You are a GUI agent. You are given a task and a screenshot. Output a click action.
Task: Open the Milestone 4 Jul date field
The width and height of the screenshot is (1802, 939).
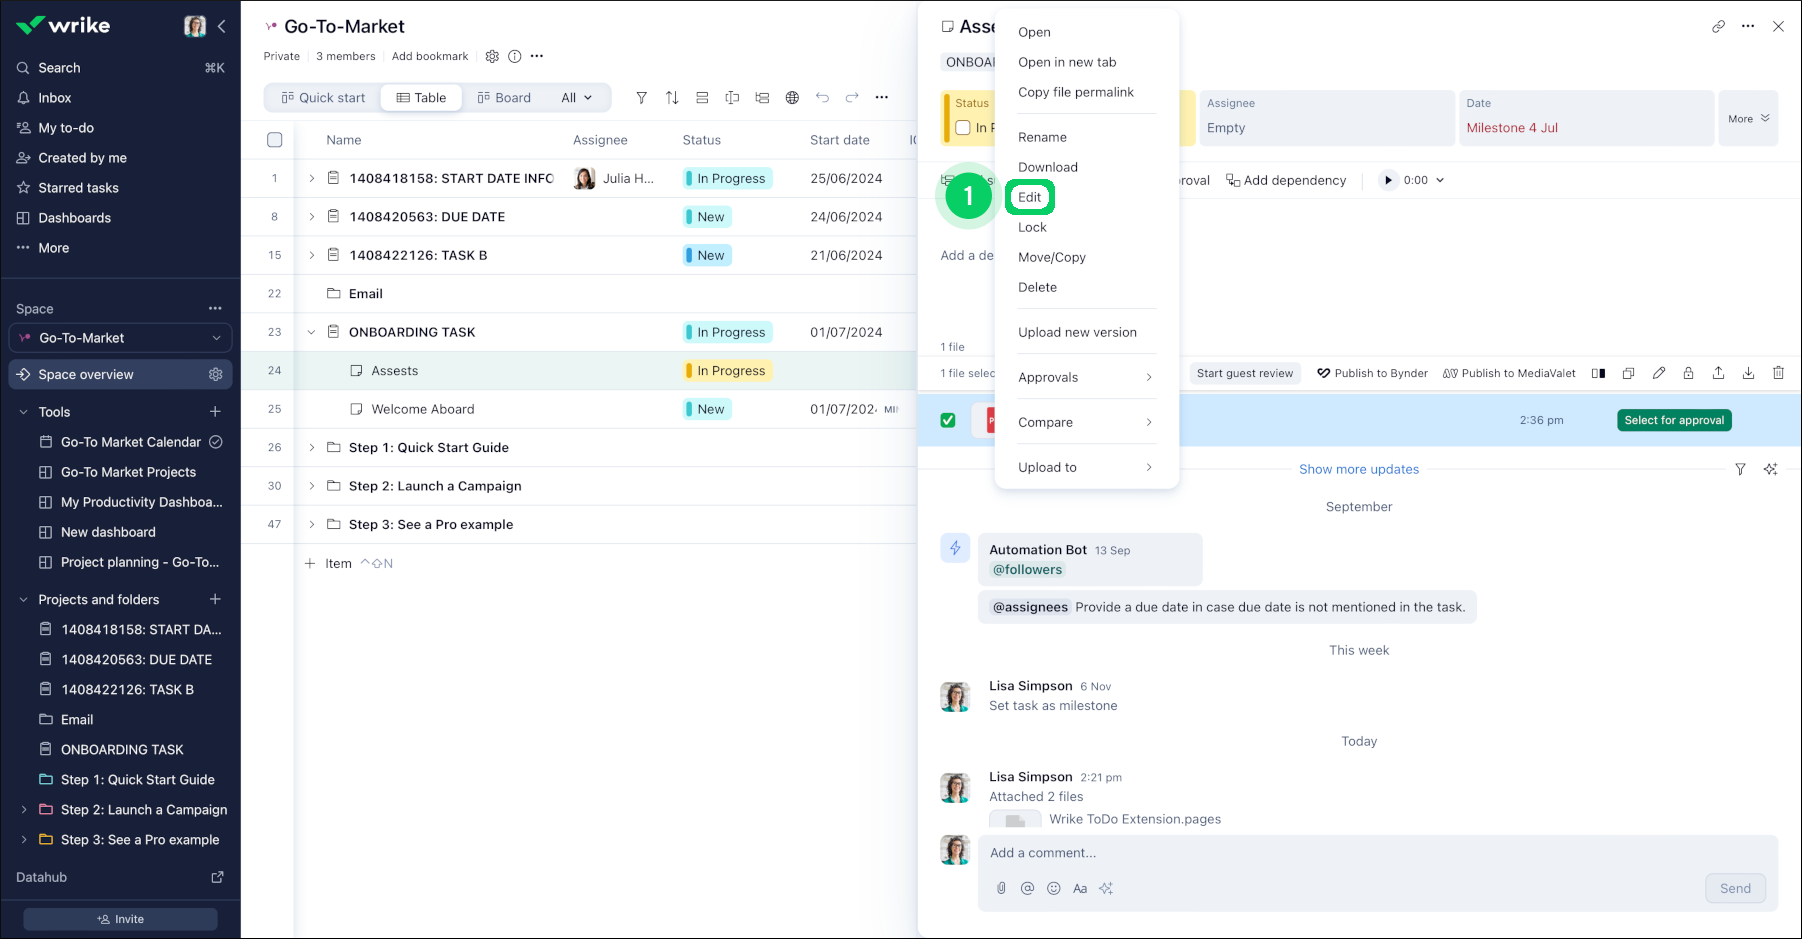tap(1586, 118)
